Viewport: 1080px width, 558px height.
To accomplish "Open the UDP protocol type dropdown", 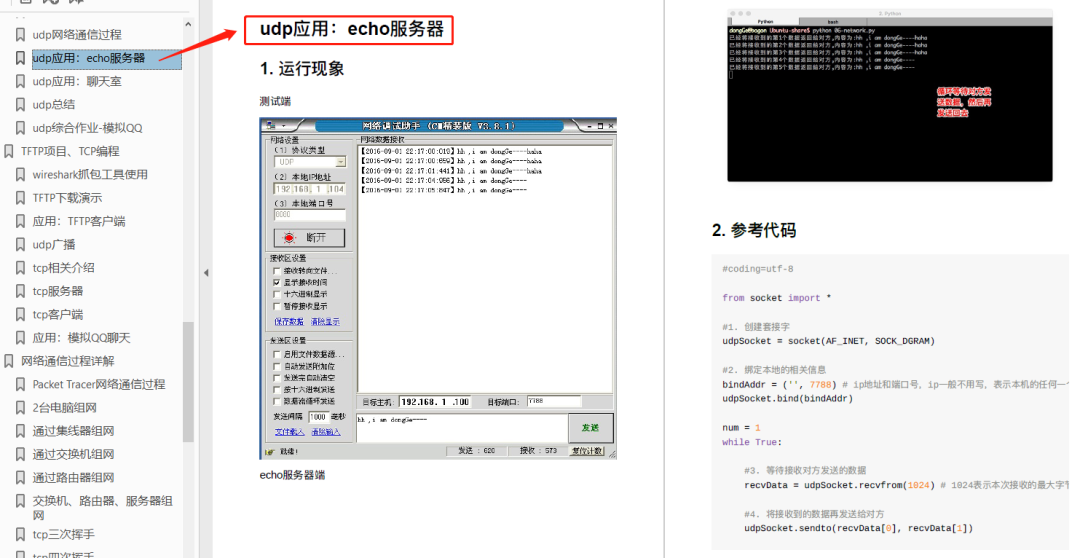I will [340, 161].
